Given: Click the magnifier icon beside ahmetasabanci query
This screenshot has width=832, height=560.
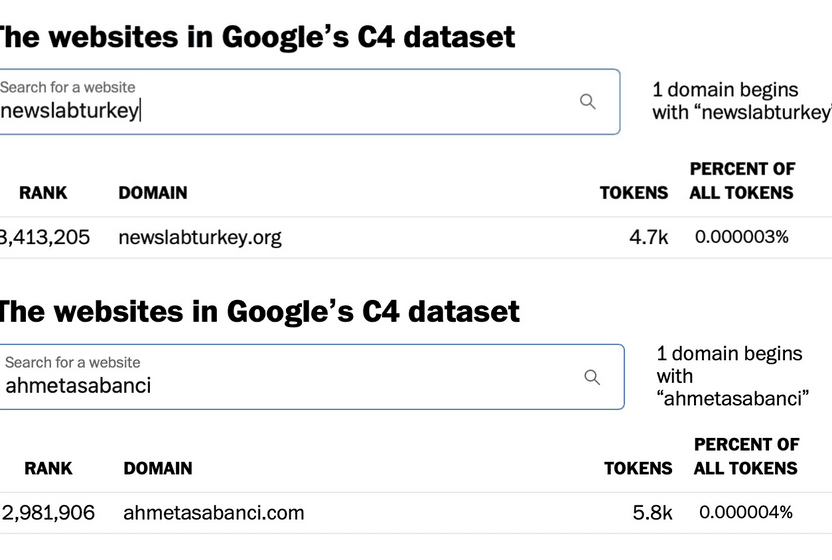Looking at the screenshot, I should [592, 377].
